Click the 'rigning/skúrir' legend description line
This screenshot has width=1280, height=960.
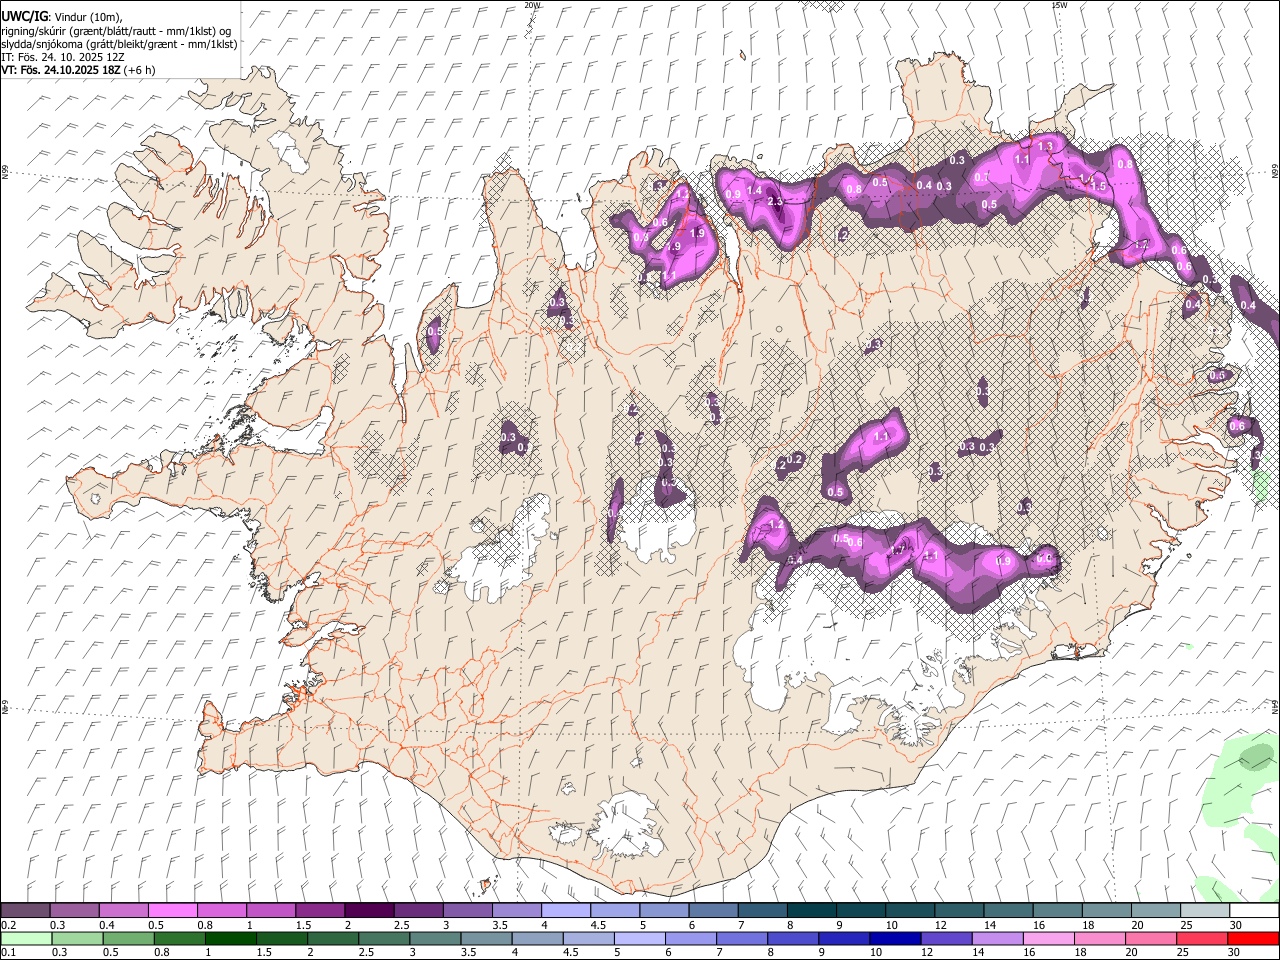click(116, 31)
